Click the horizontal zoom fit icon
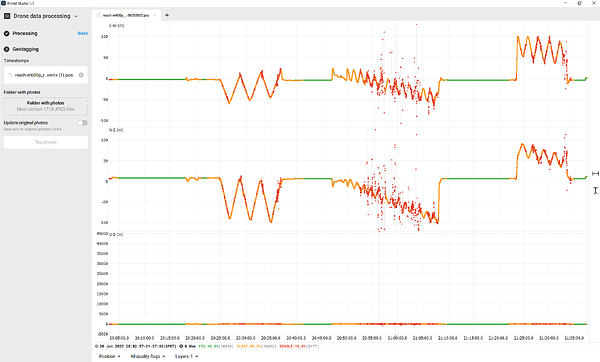 (595, 174)
